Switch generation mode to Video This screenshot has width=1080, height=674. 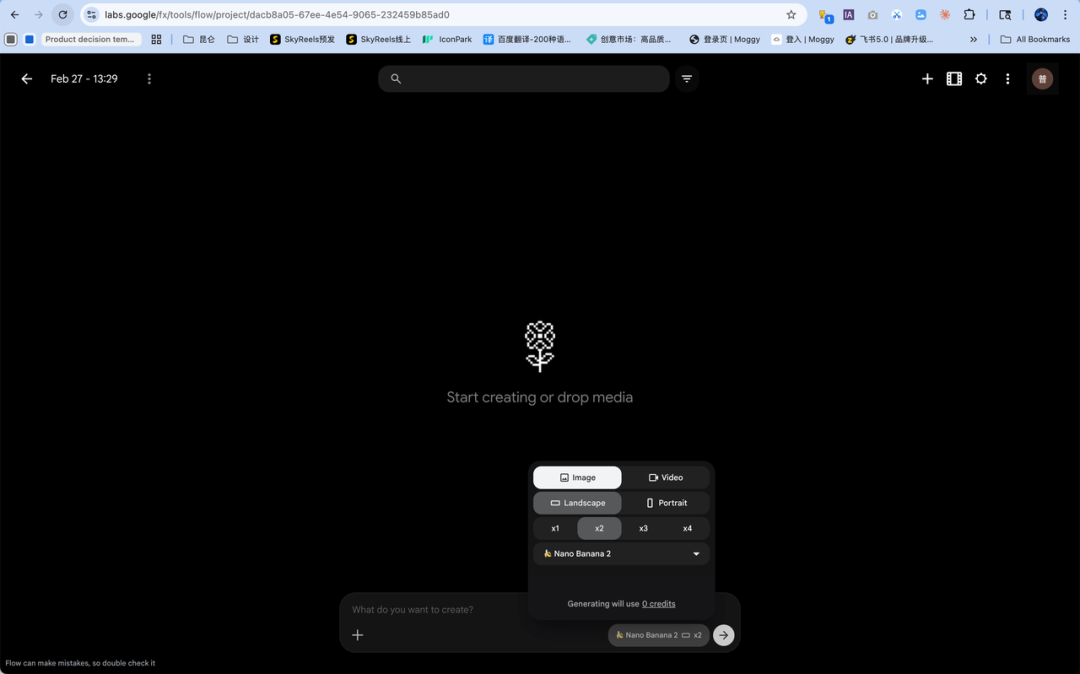[665, 477]
